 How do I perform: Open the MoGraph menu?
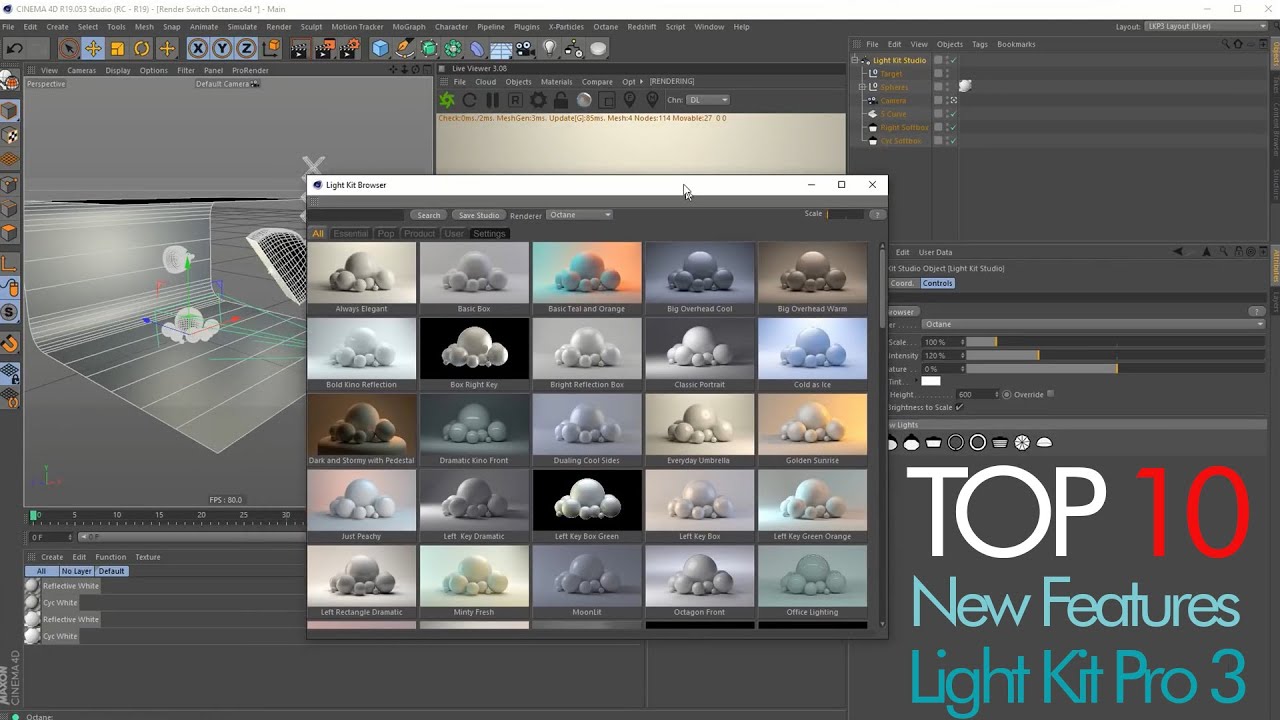407,27
